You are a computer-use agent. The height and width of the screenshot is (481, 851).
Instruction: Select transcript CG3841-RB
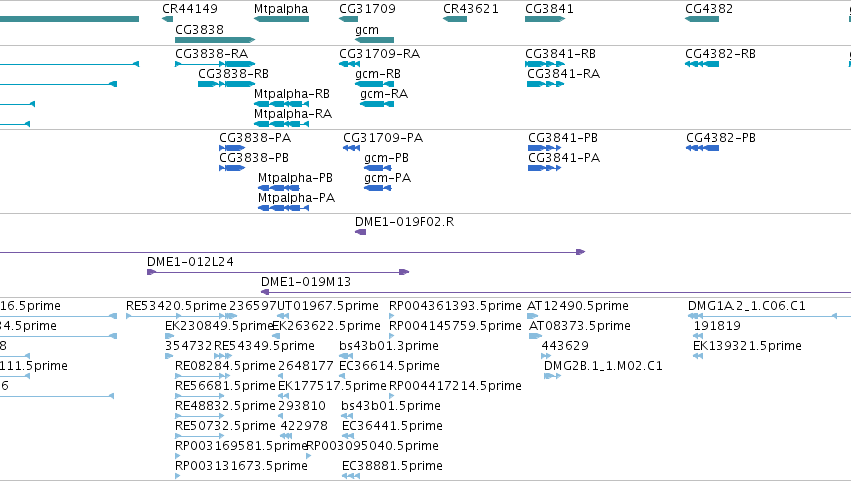(560, 54)
